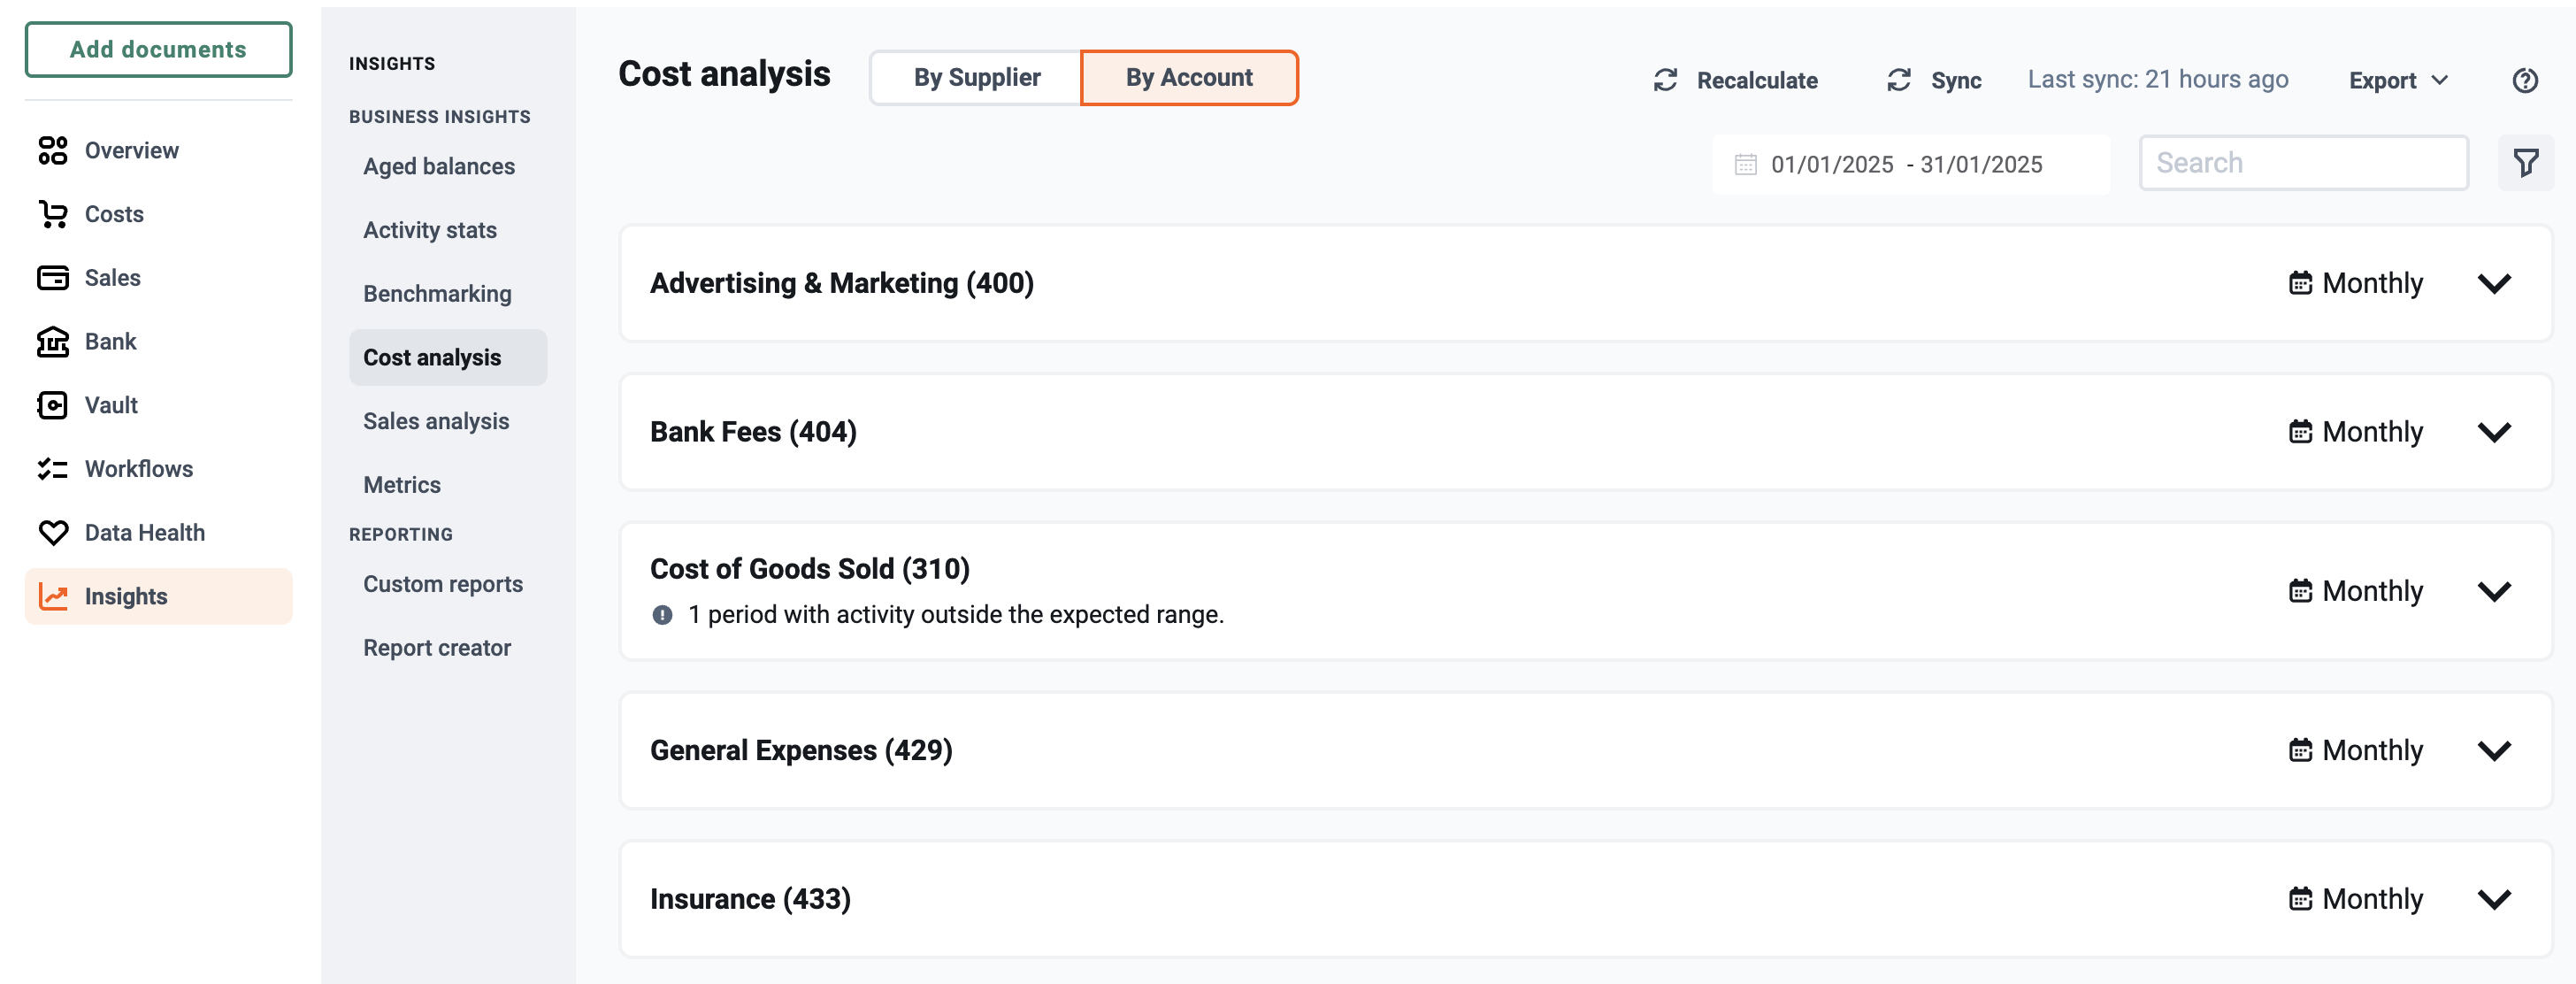2576x984 pixels.
Task: Click the 'General Expenses (429)' account title
Action: tap(801, 750)
